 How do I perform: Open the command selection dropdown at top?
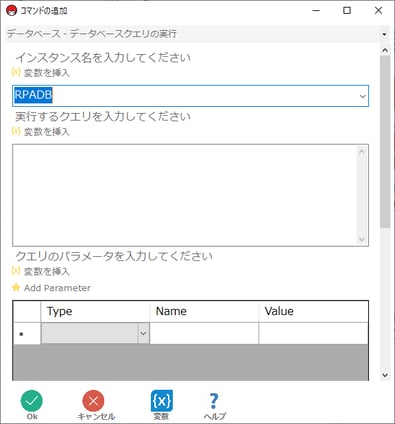(384, 34)
